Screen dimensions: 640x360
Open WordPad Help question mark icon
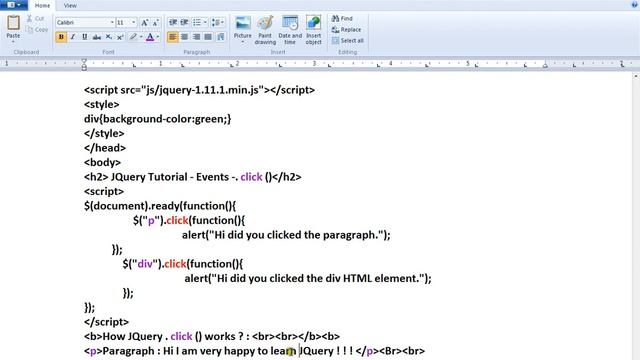(635, 5)
